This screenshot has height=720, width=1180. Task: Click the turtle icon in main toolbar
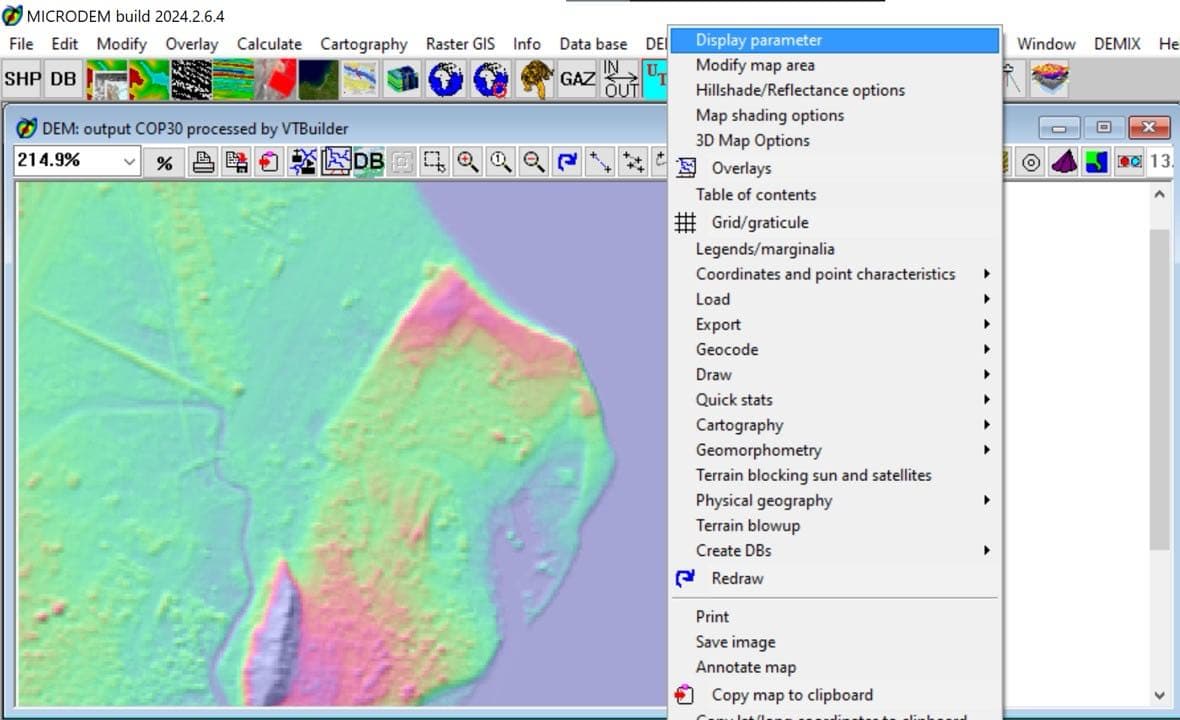pyautogui.click(x=535, y=79)
